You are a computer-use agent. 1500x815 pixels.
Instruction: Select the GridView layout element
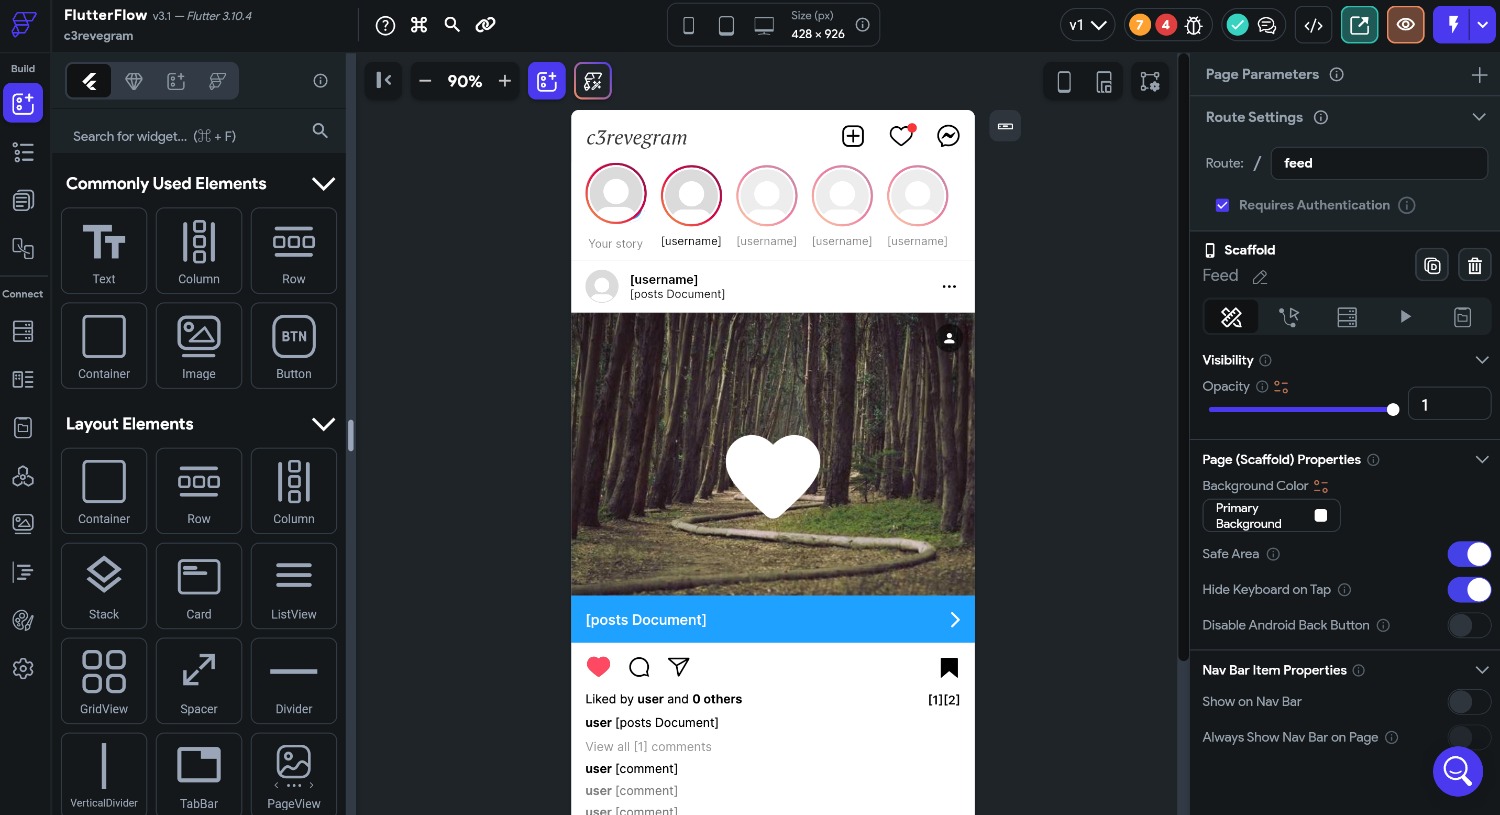(104, 680)
